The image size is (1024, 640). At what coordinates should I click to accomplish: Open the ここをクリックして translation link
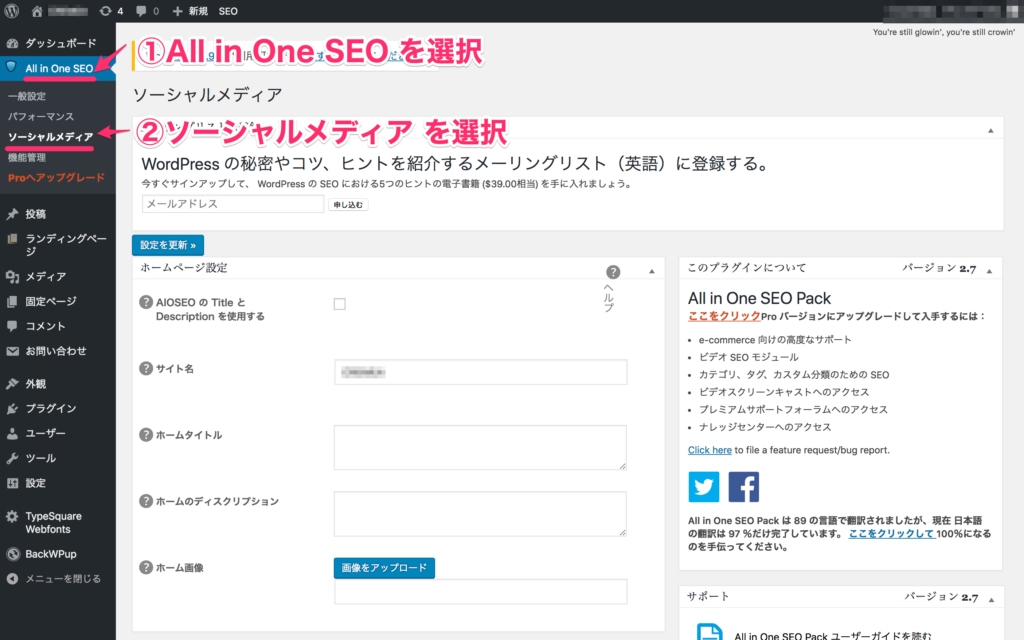(892, 534)
